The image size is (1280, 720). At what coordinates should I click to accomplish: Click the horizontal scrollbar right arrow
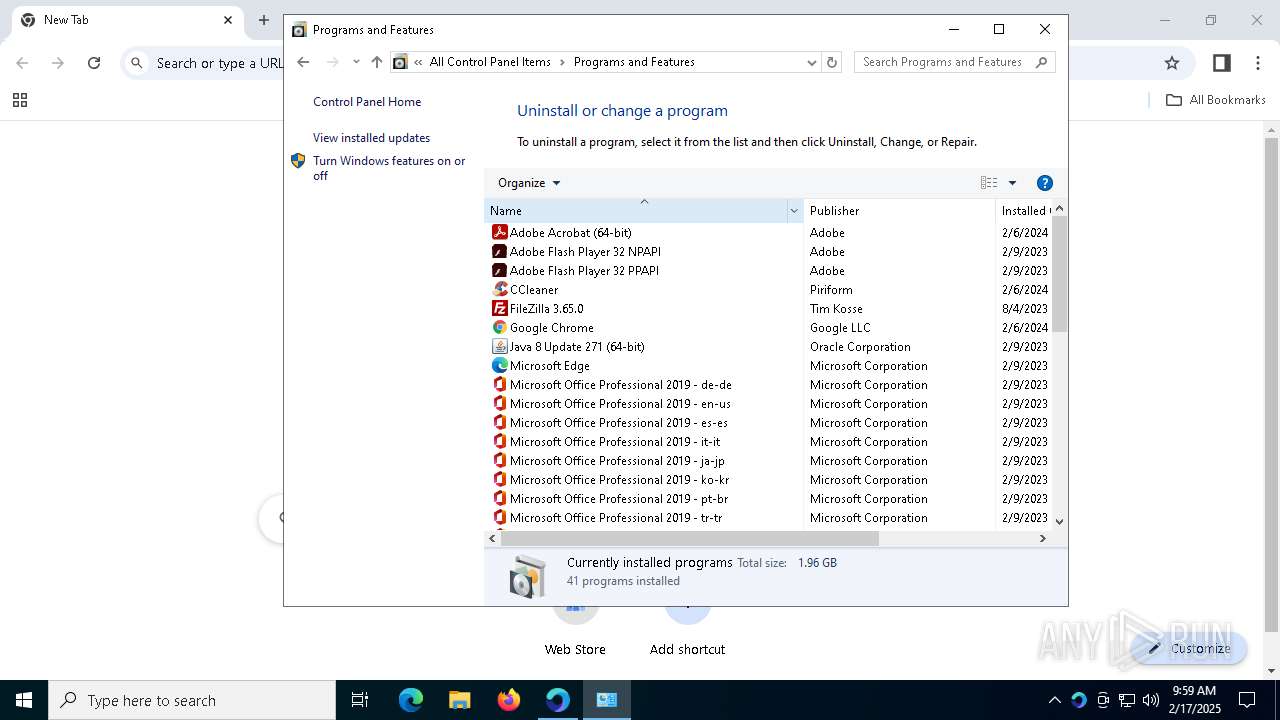pos(1042,538)
